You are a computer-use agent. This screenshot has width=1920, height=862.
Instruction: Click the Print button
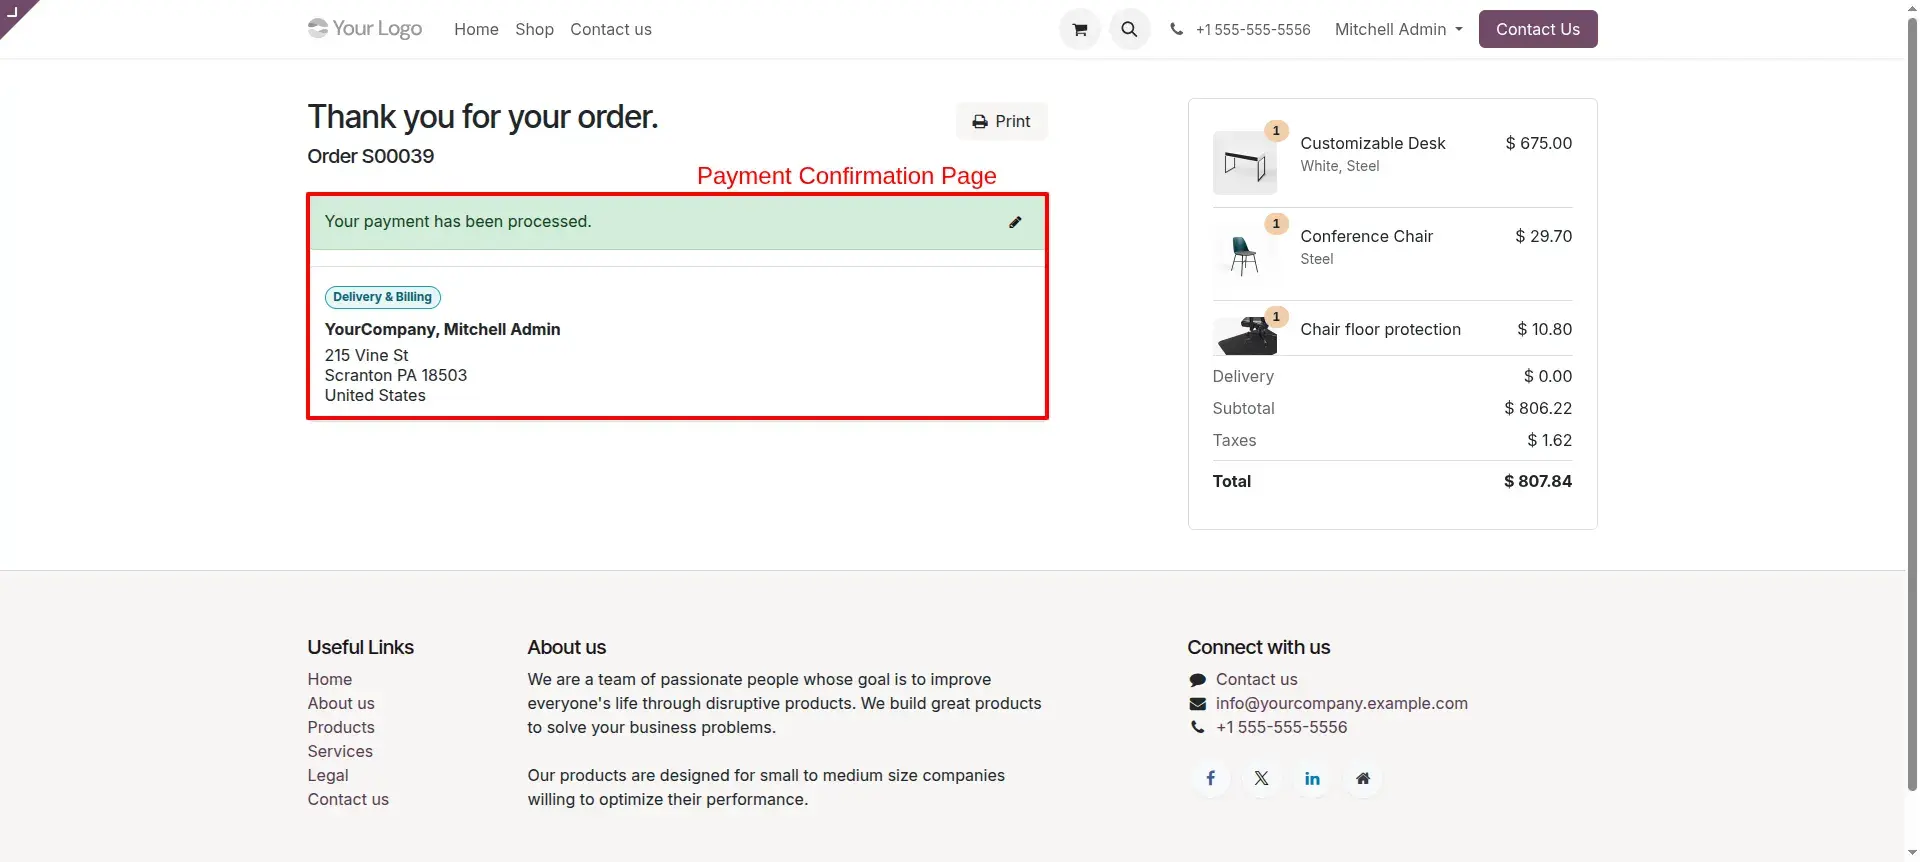1001,121
